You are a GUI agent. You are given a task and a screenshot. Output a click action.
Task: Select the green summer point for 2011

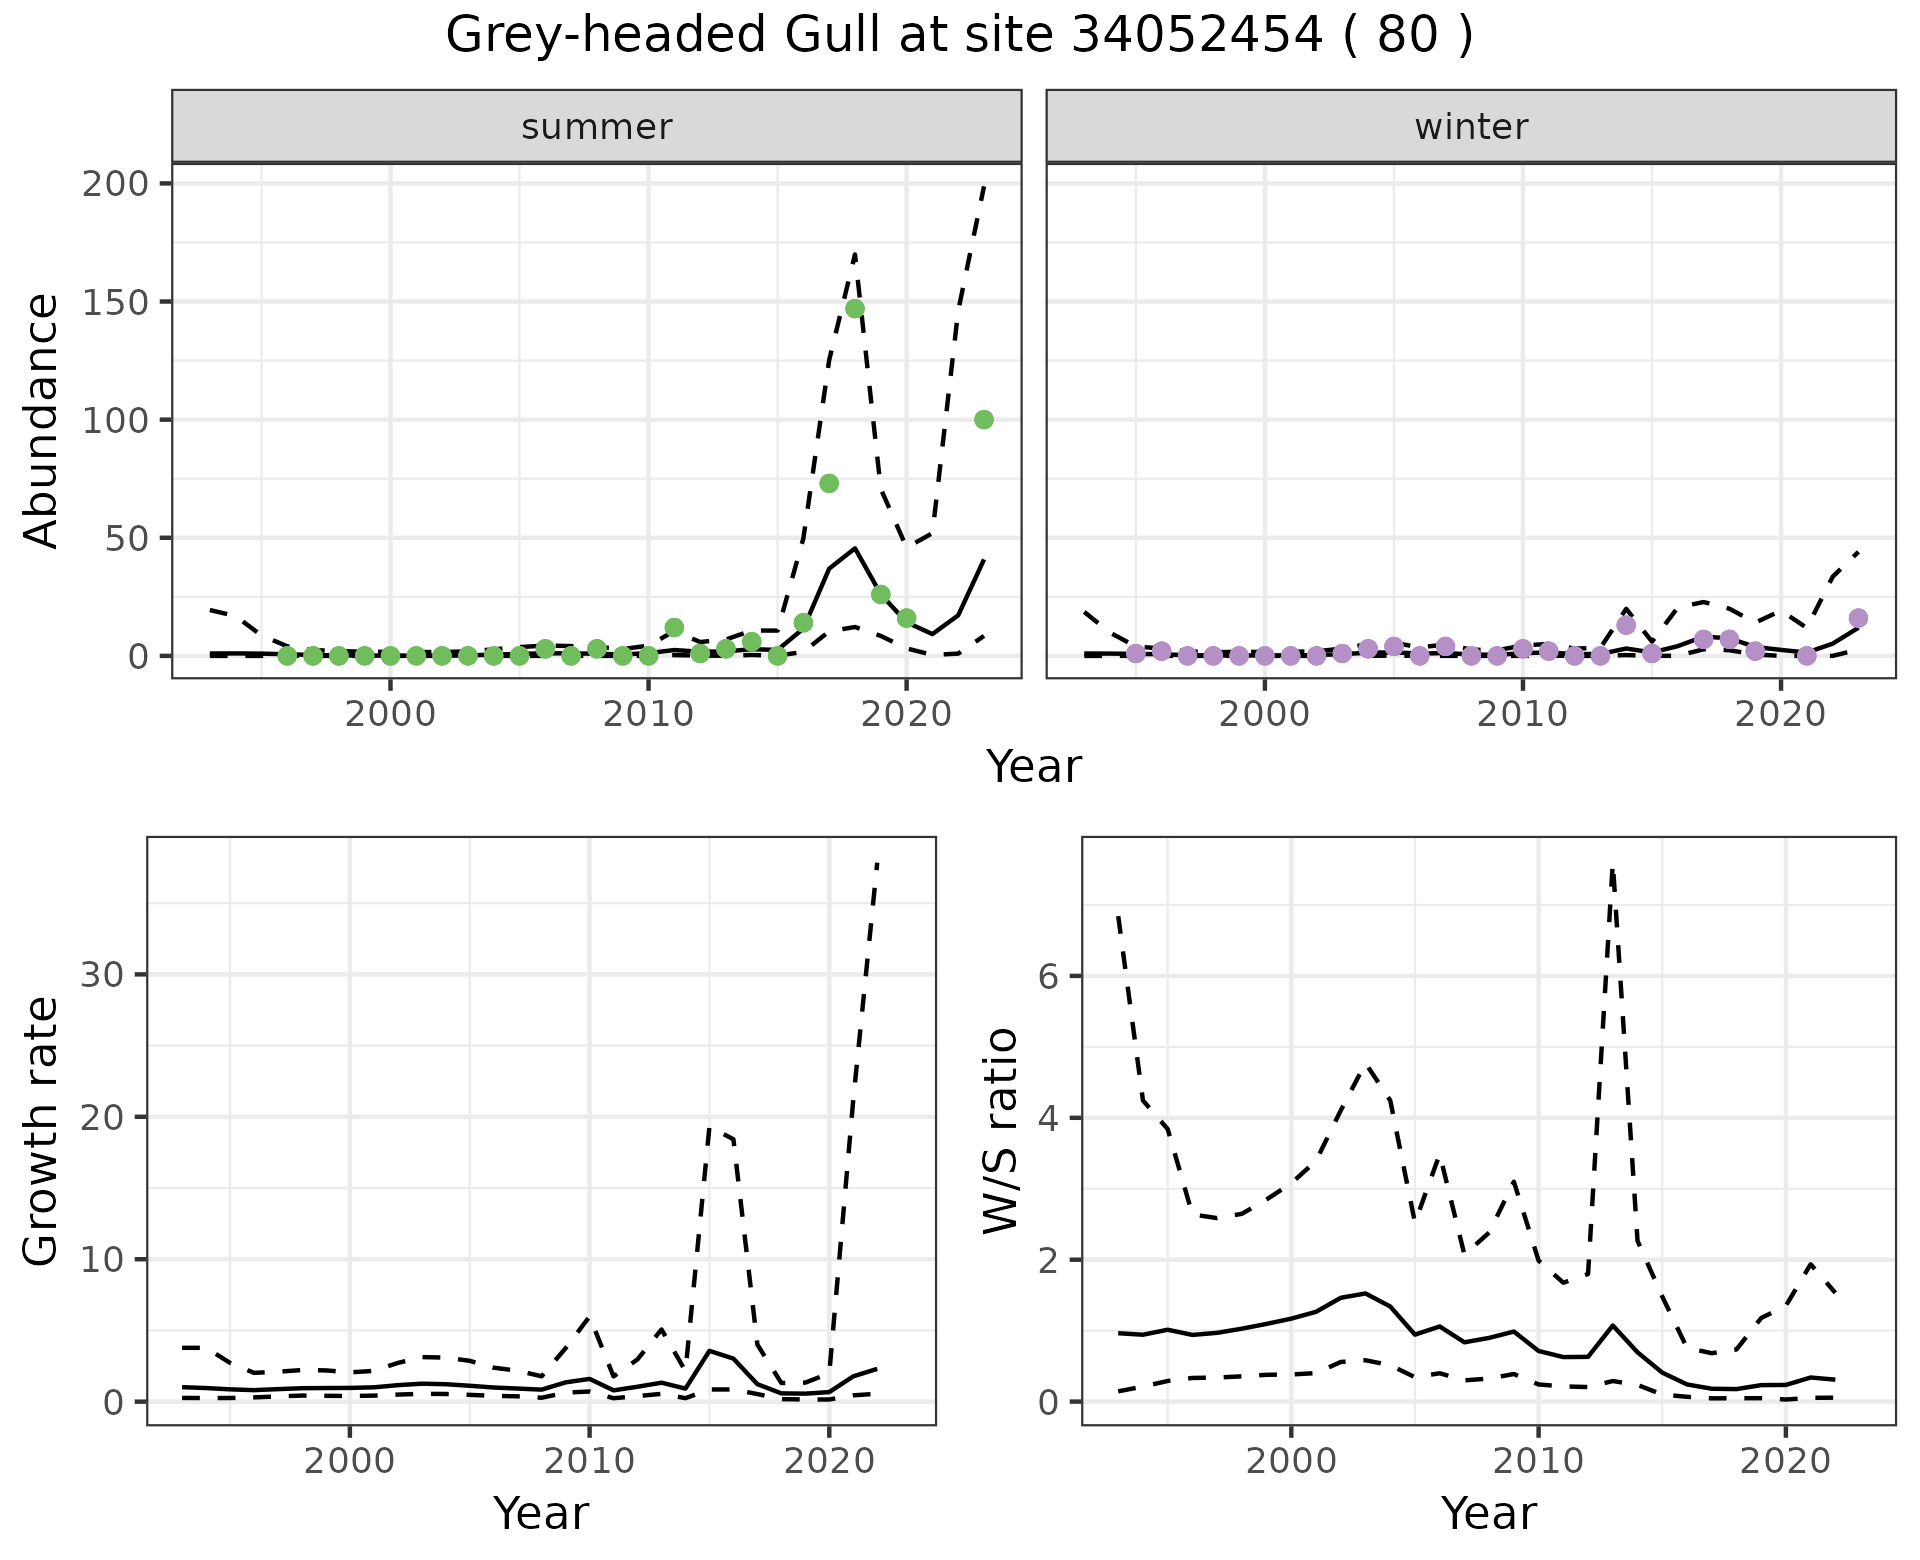tap(674, 628)
